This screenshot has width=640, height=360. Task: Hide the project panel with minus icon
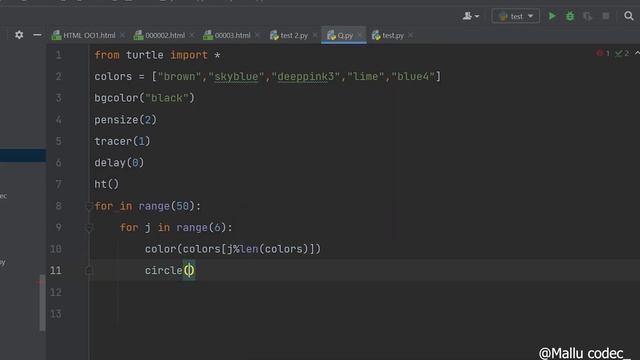click(x=37, y=35)
